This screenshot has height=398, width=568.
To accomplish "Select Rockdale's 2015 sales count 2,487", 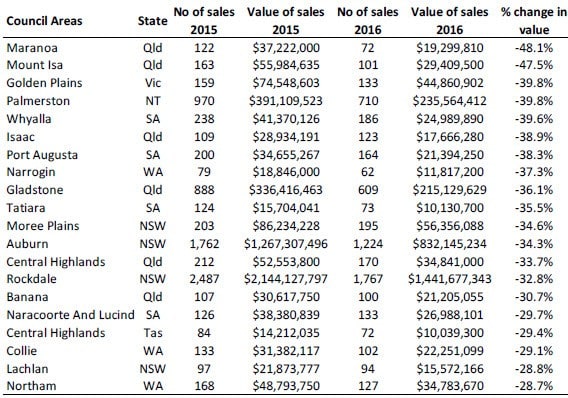I will point(204,279).
